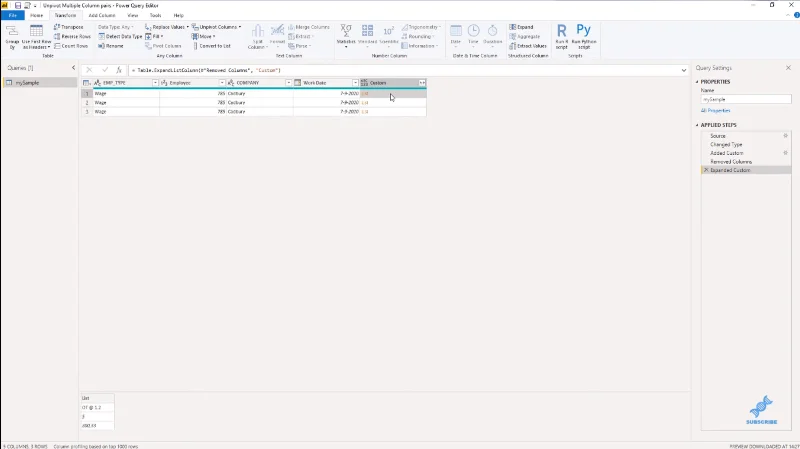Open the File tab
This screenshot has width=800, height=449.
[13, 15]
